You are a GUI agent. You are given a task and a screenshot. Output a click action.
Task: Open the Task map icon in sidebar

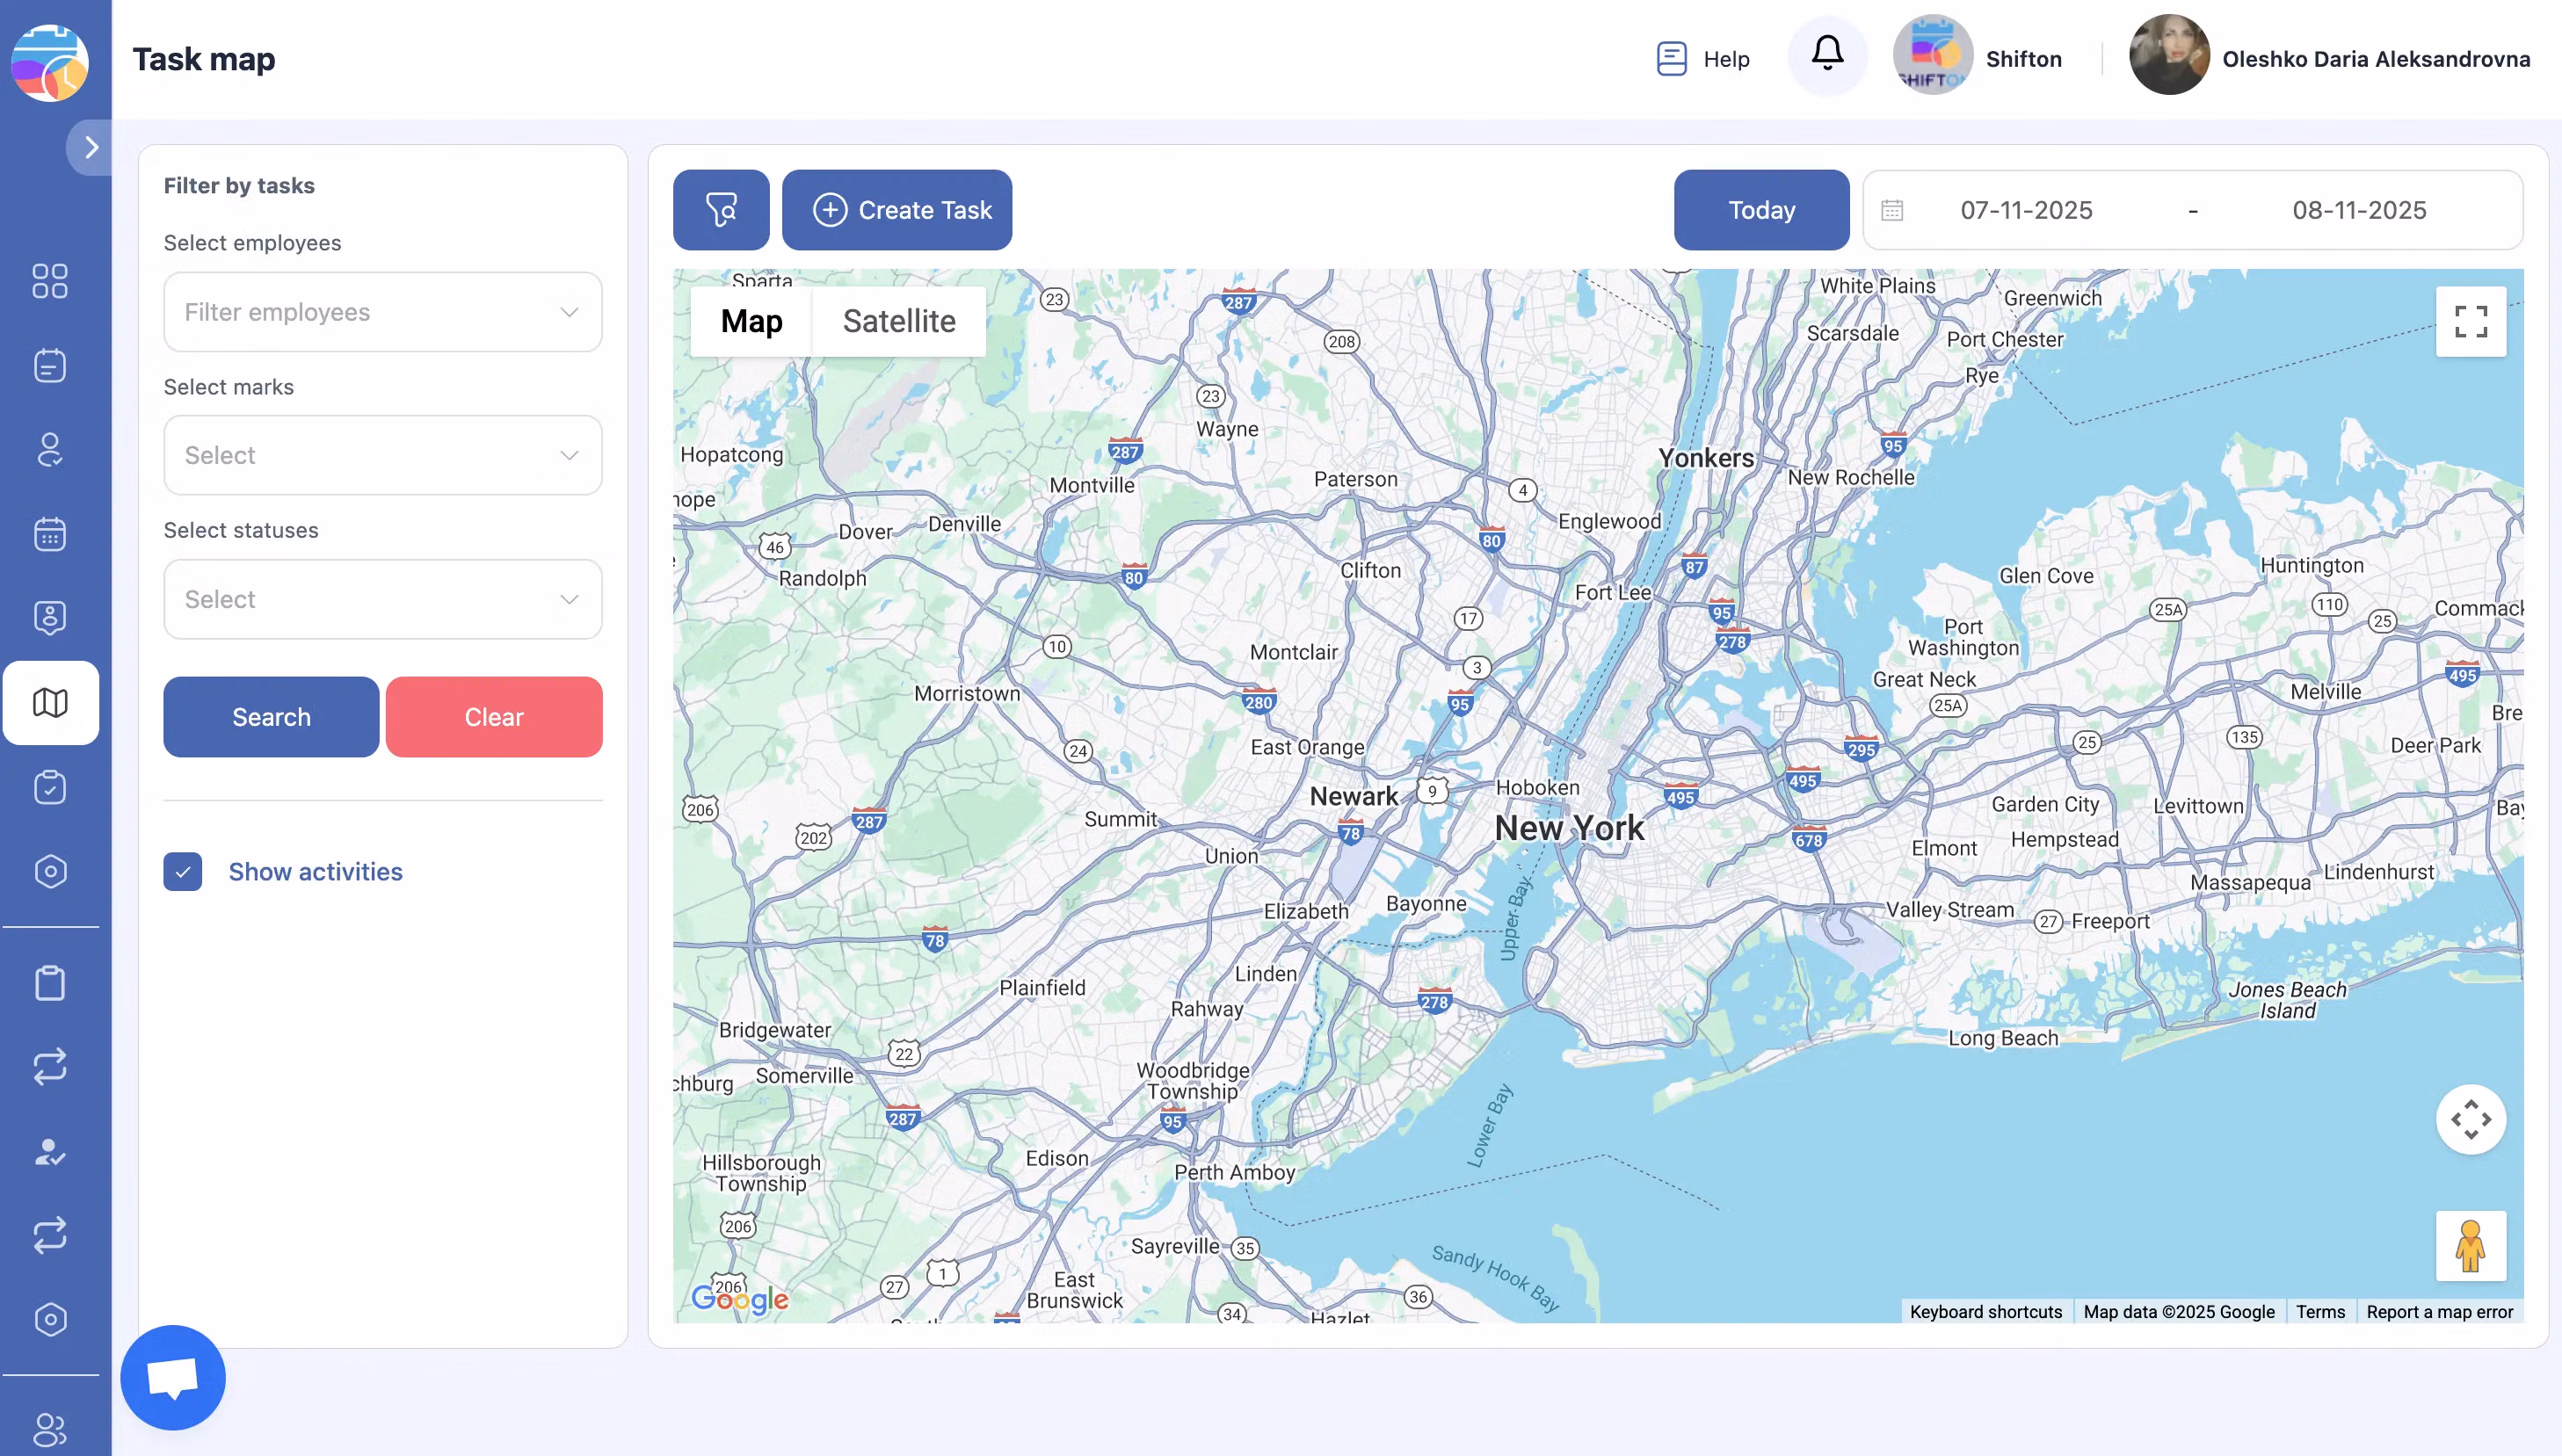coord(51,703)
